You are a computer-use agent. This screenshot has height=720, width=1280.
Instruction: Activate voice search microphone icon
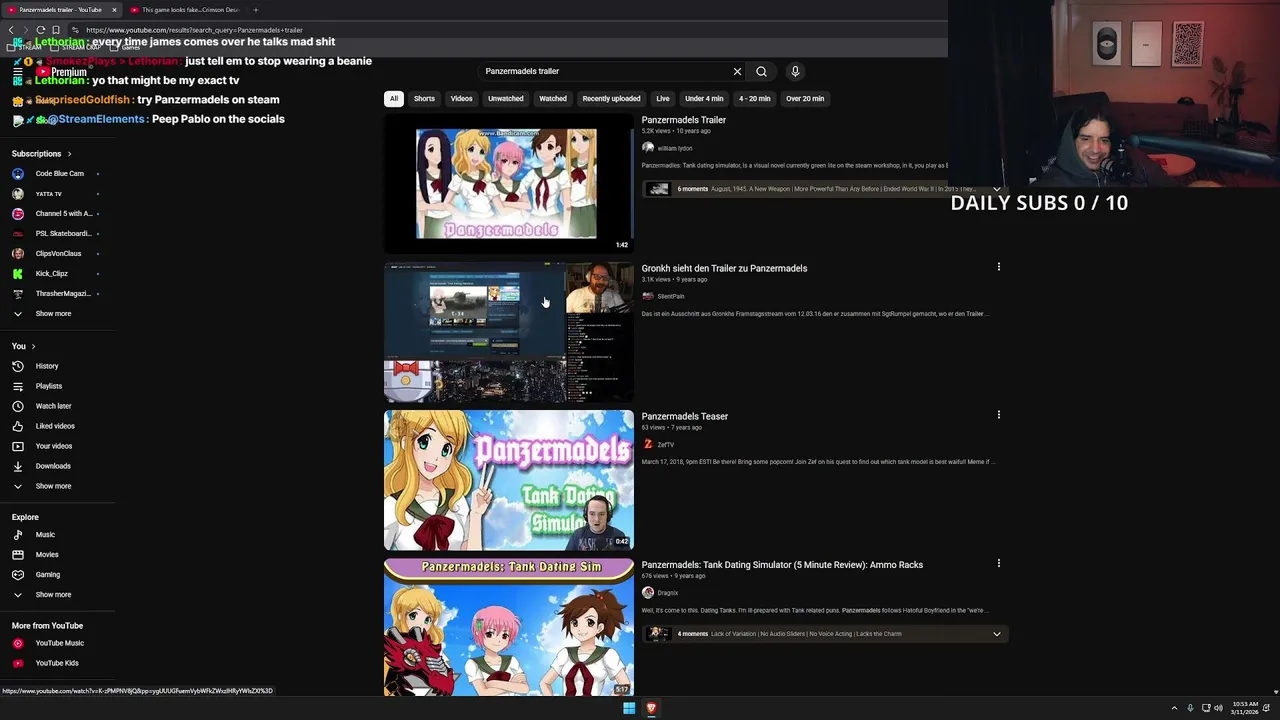coord(795,72)
